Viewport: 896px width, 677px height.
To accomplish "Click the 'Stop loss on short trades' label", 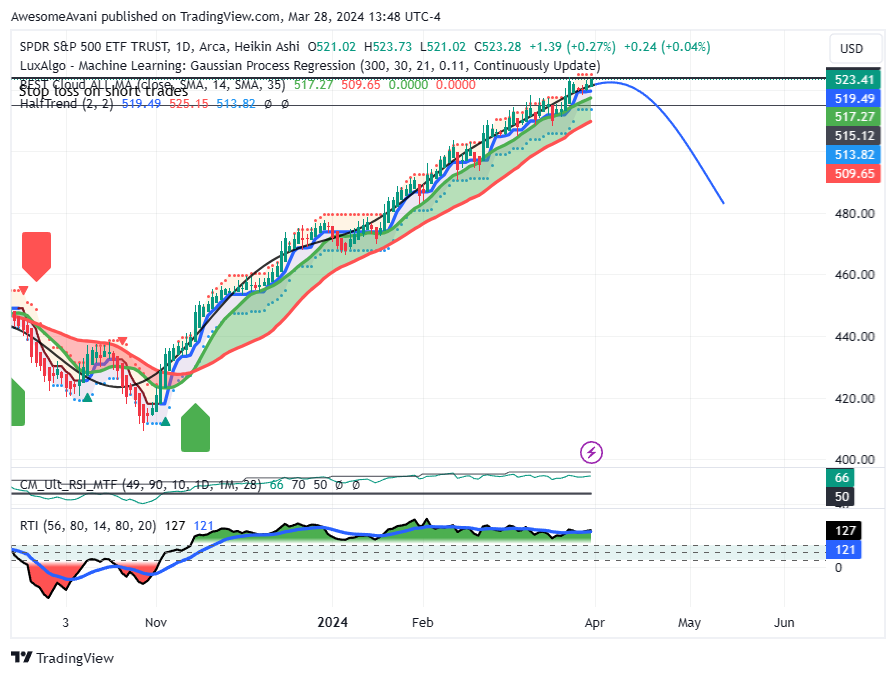I will 103,91.
